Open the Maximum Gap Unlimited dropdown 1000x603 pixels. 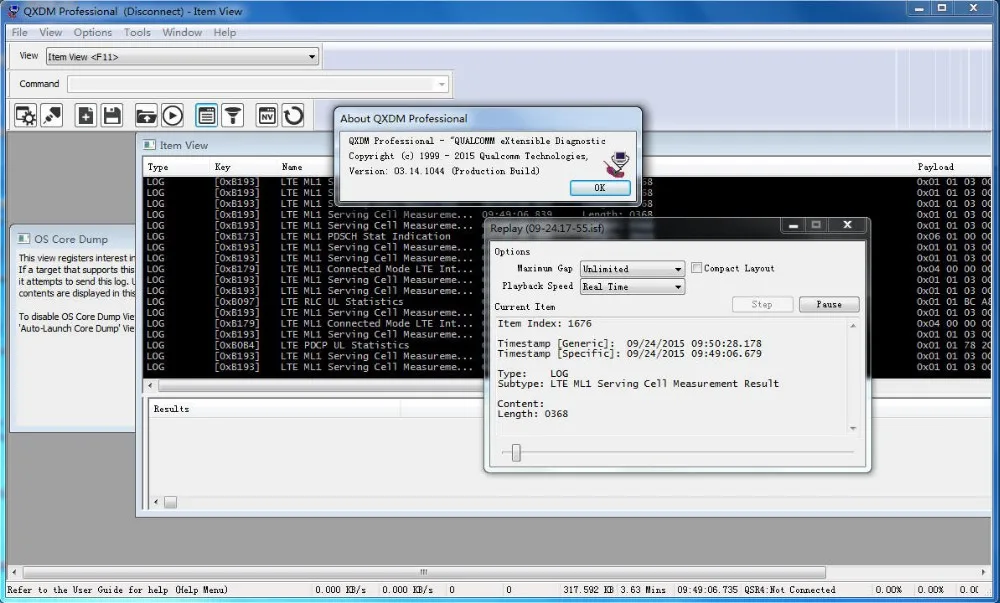click(x=632, y=268)
